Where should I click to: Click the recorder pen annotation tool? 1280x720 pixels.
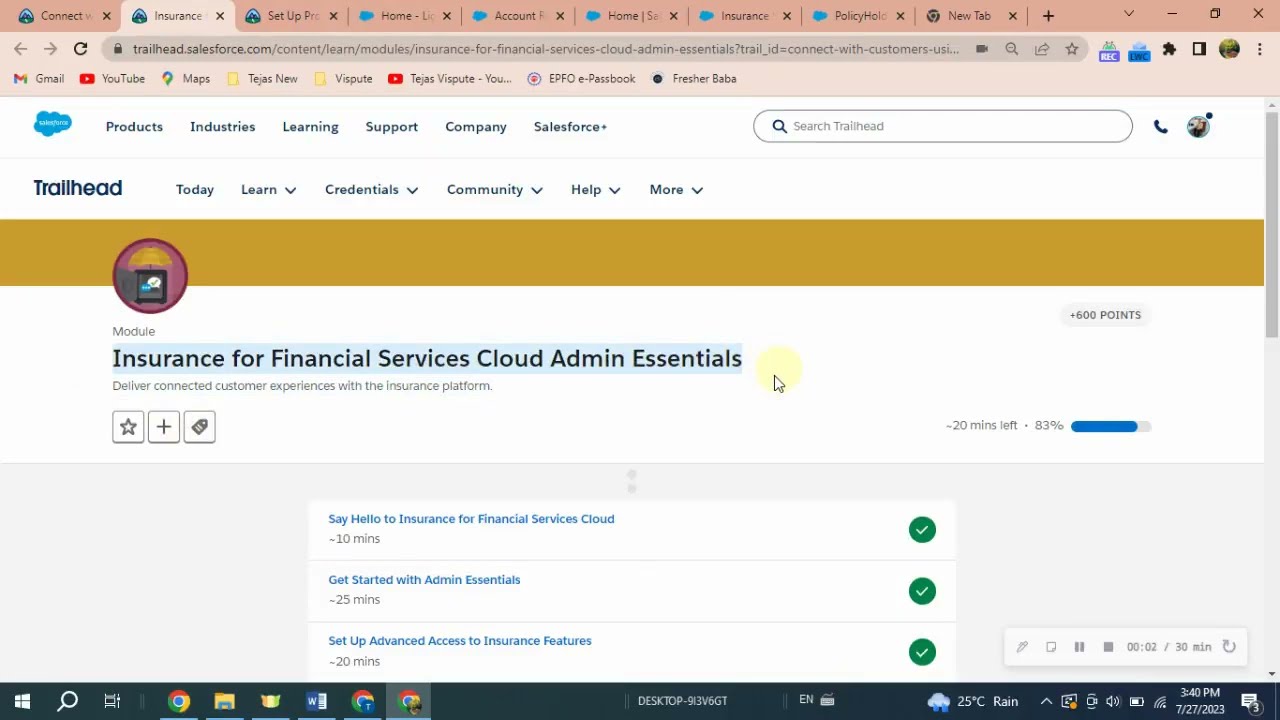coord(1022,647)
